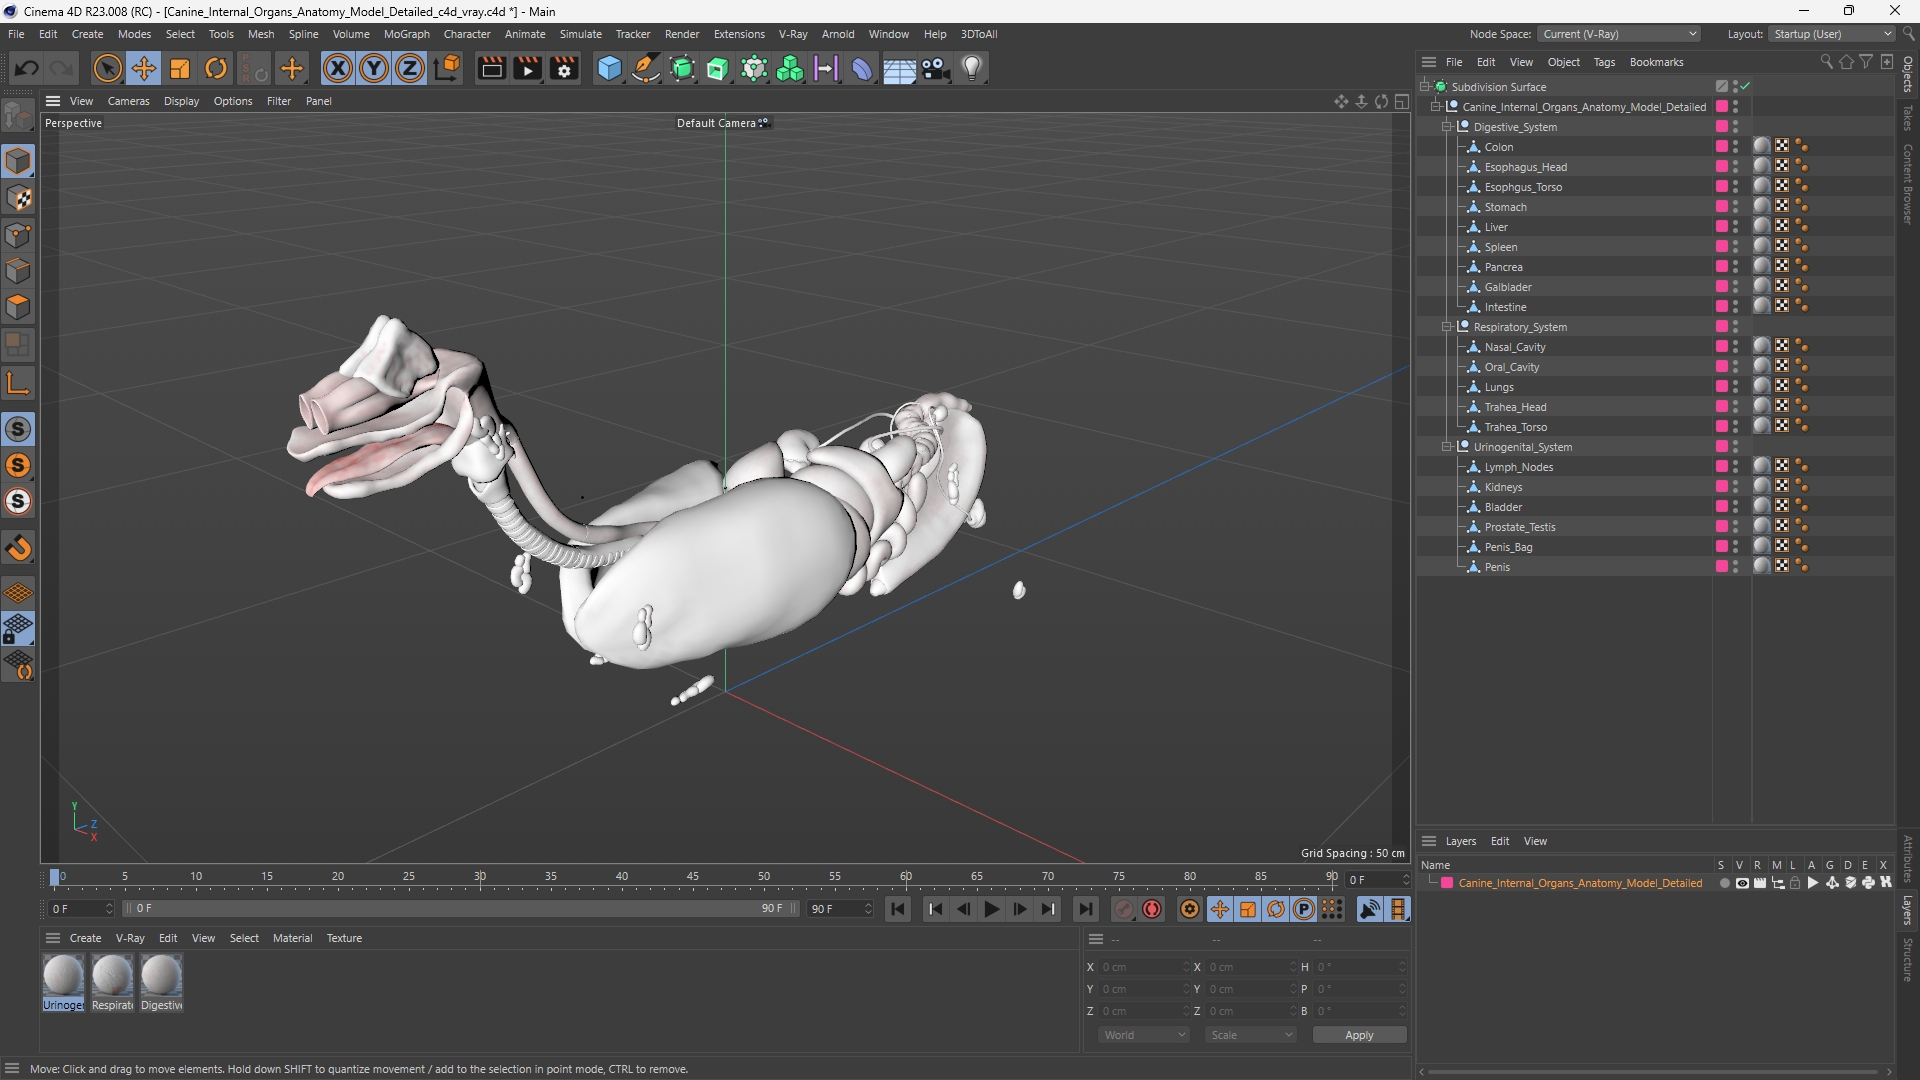Collapse the Respiratory_System group
Screen dimensions: 1920x1080
click(1446, 327)
